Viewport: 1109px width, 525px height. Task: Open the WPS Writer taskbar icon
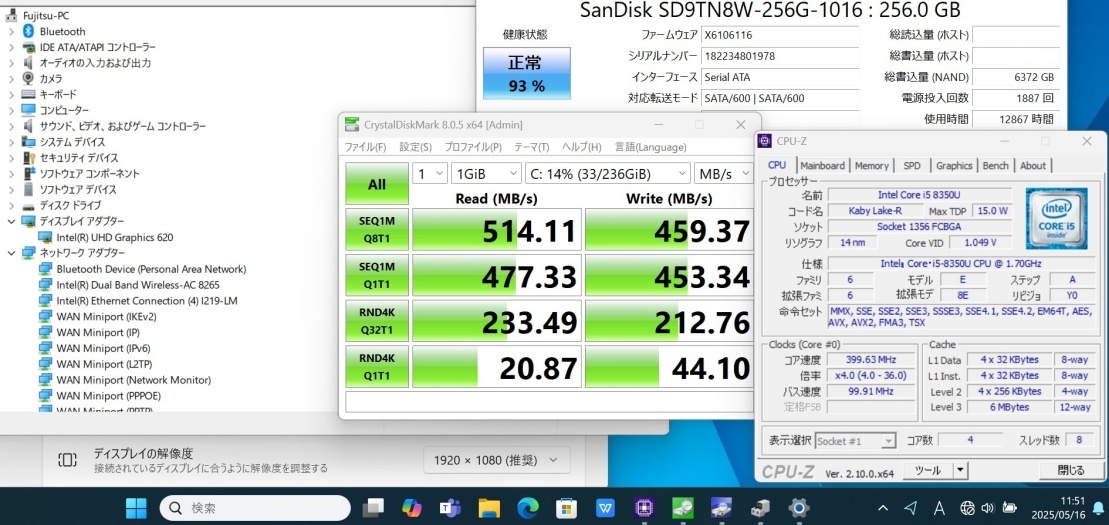tap(605, 507)
